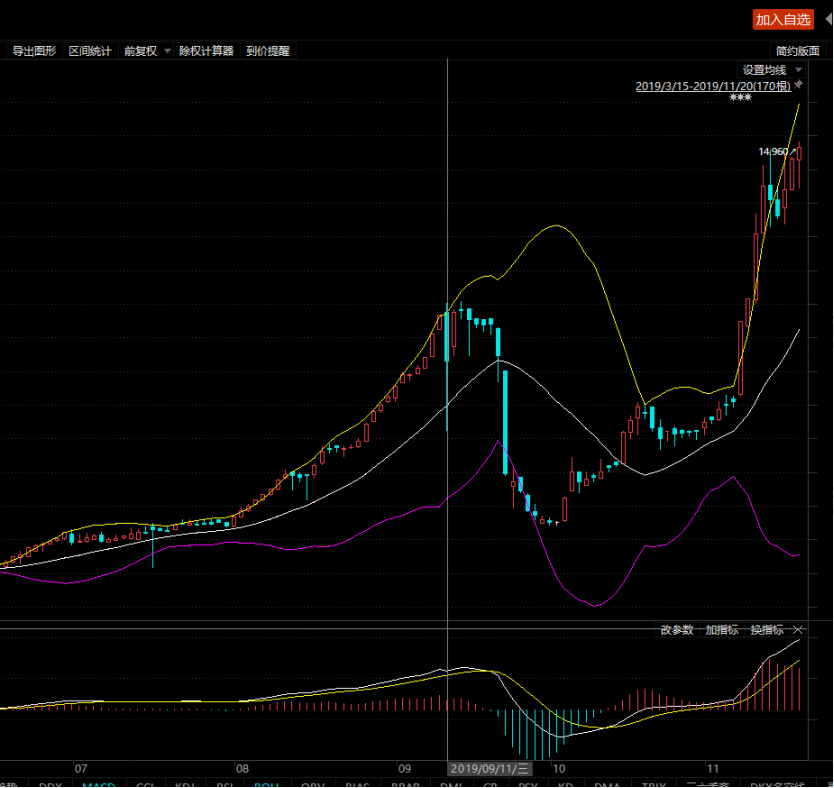Switch to 简约版面 simple layout
This screenshot has height=788, width=834.
(x=797, y=51)
